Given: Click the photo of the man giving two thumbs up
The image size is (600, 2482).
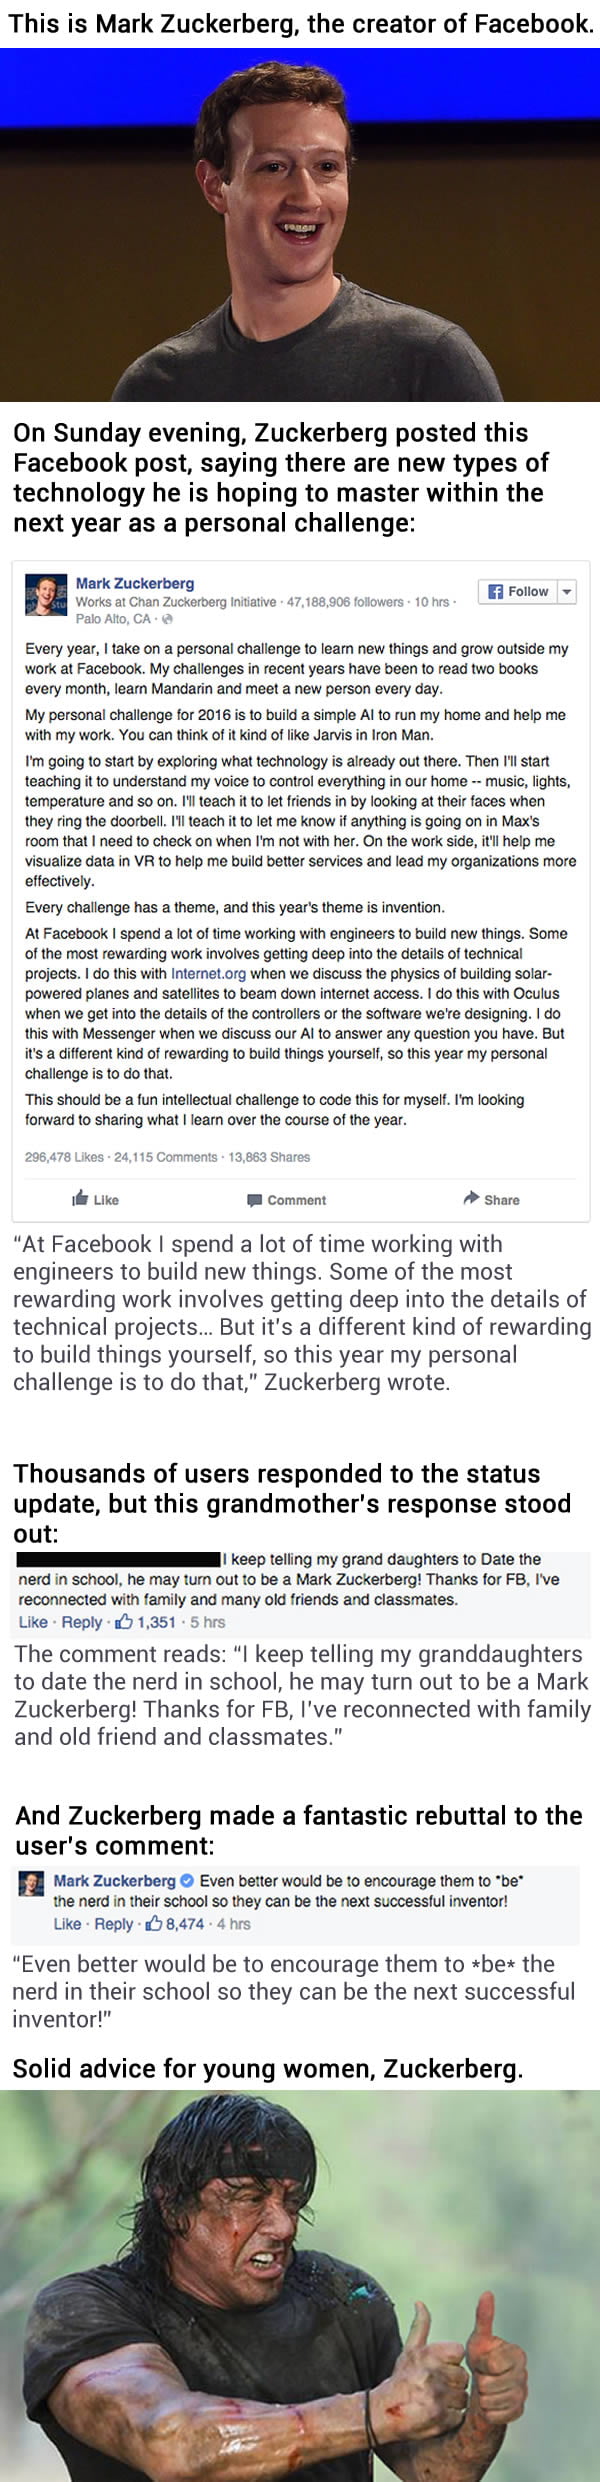Looking at the screenshot, I should tap(300, 2285).
